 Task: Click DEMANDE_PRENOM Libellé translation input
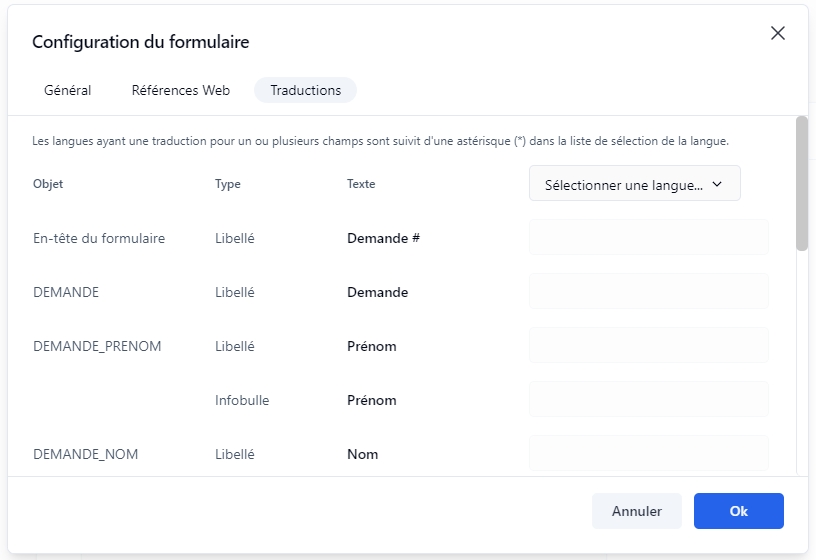pyautogui.click(x=648, y=346)
